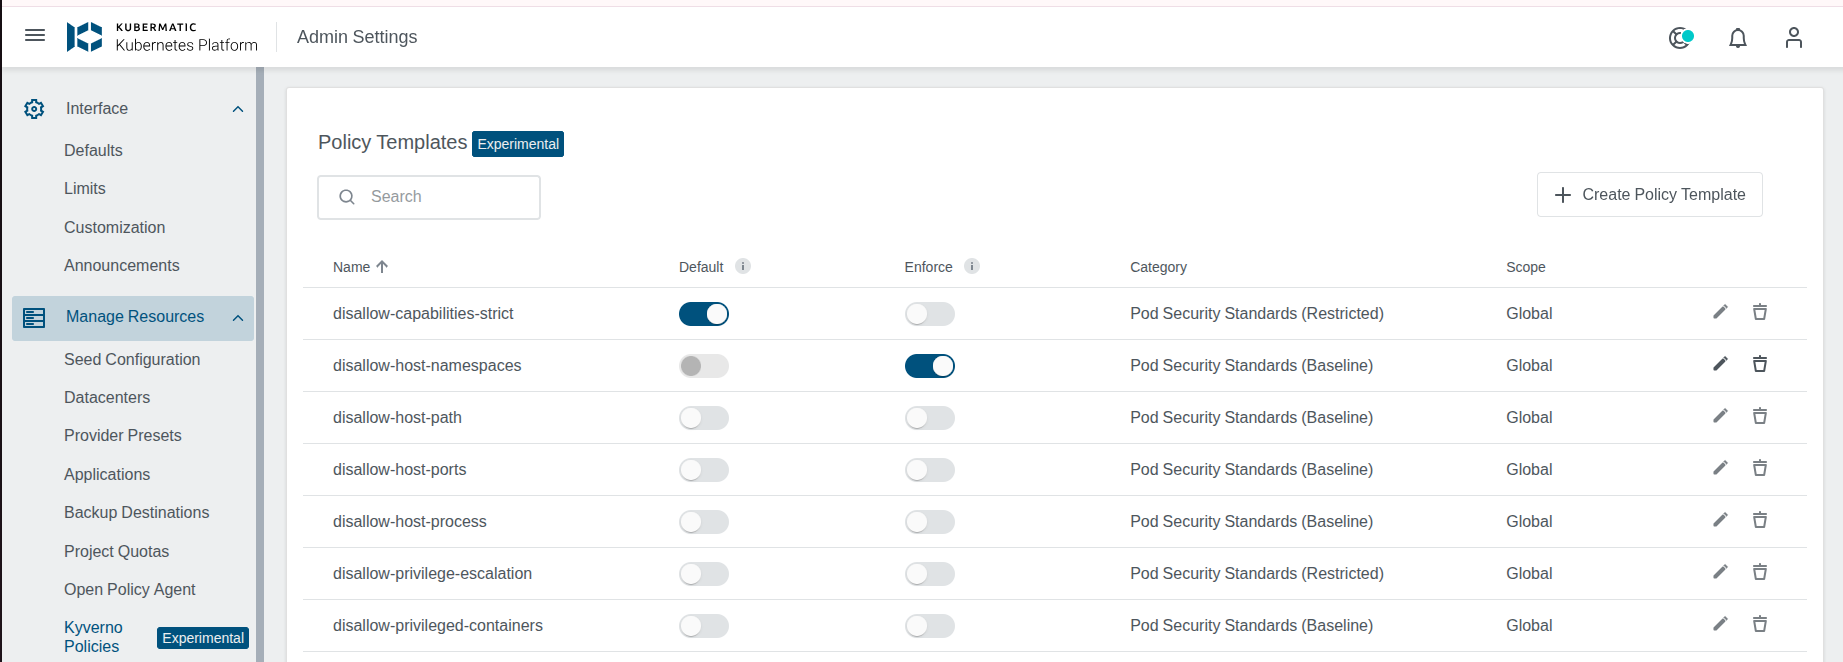1843x662 pixels.
Task: Collapse the Manage Resources section
Action: coord(238,318)
